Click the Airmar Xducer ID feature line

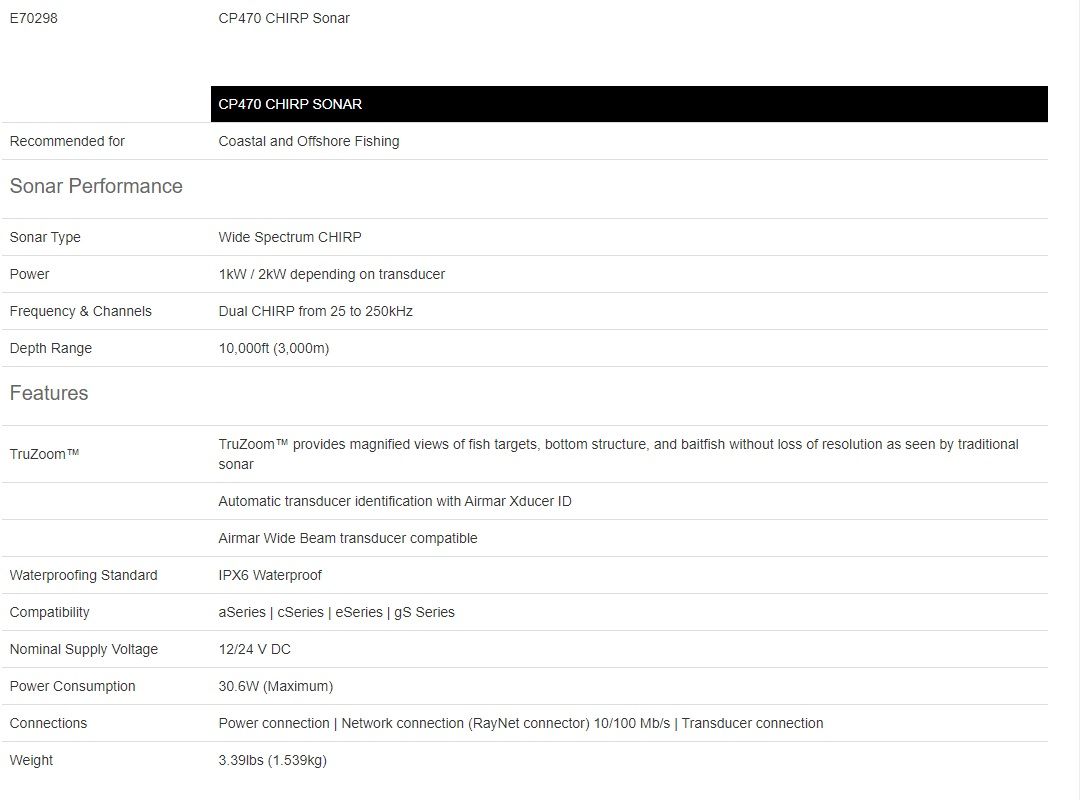pos(395,501)
